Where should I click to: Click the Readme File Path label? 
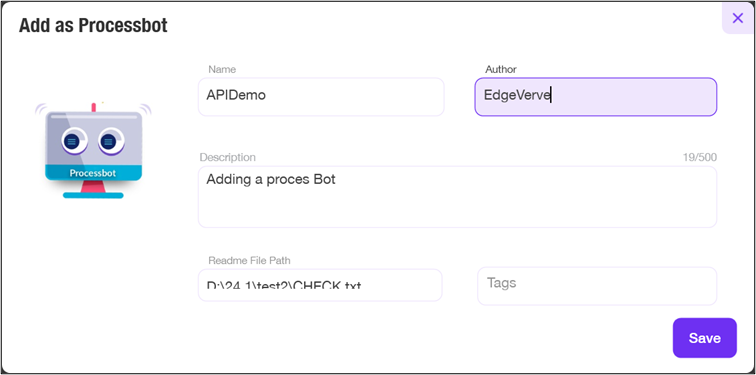coord(249,261)
